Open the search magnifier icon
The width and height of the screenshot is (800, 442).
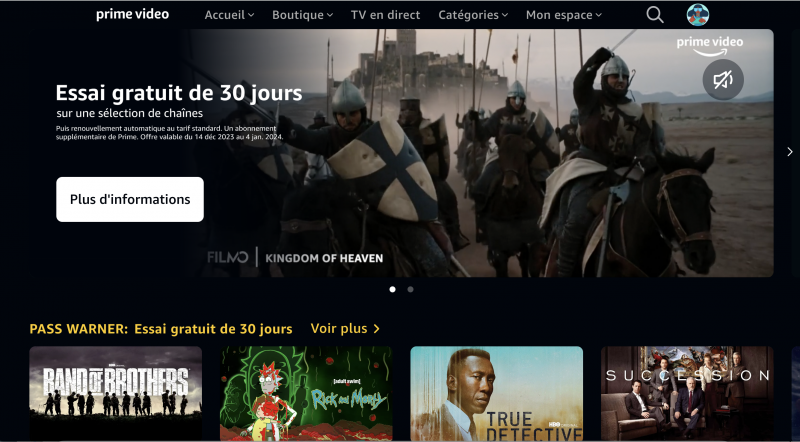[x=655, y=15]
